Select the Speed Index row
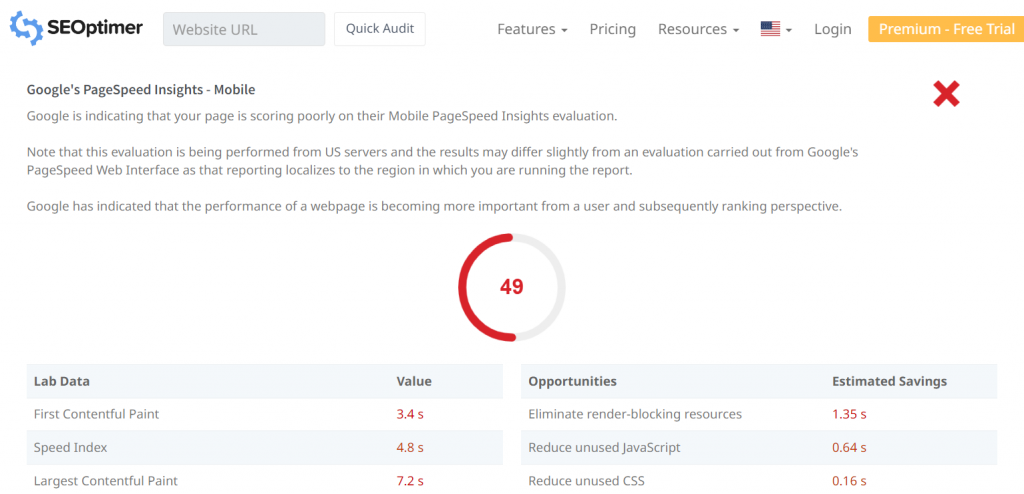1024x494 pixels. click(70, 447)
